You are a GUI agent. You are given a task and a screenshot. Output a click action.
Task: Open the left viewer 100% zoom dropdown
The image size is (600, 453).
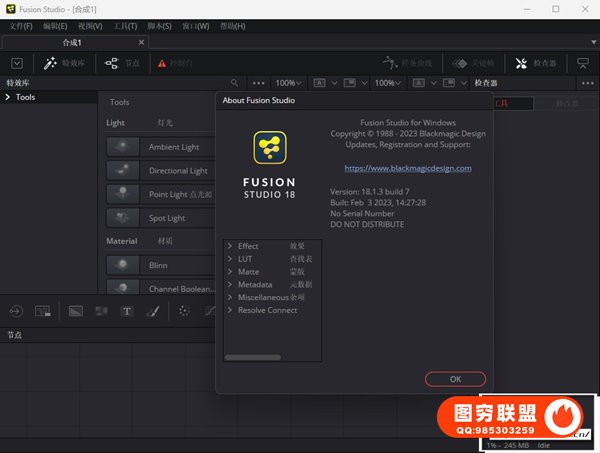click(x=288, y=83)
